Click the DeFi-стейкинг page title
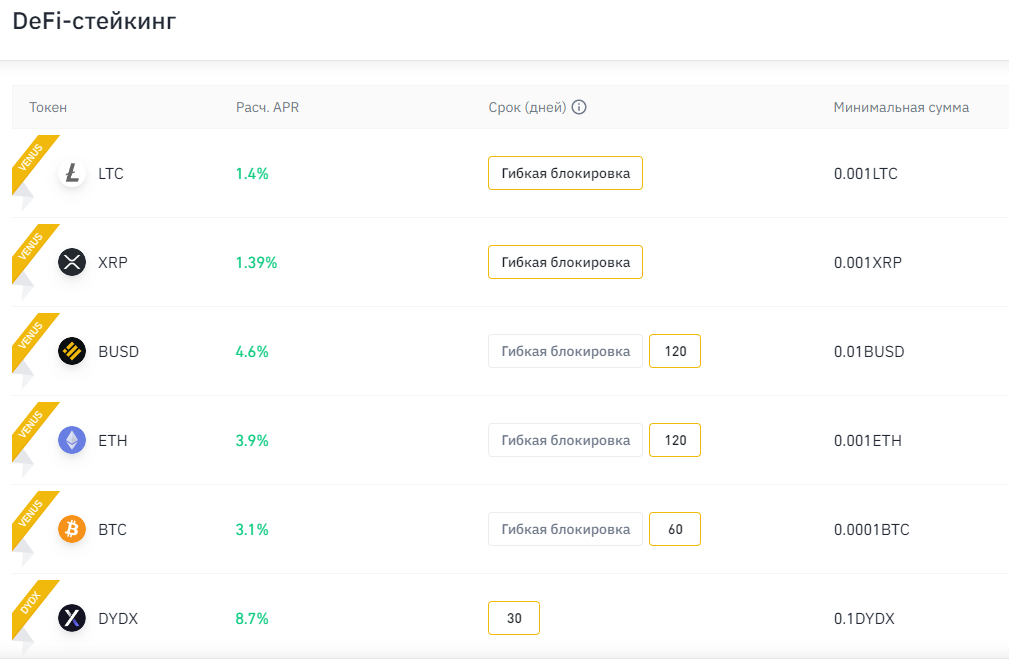 (x=96, y=21)
